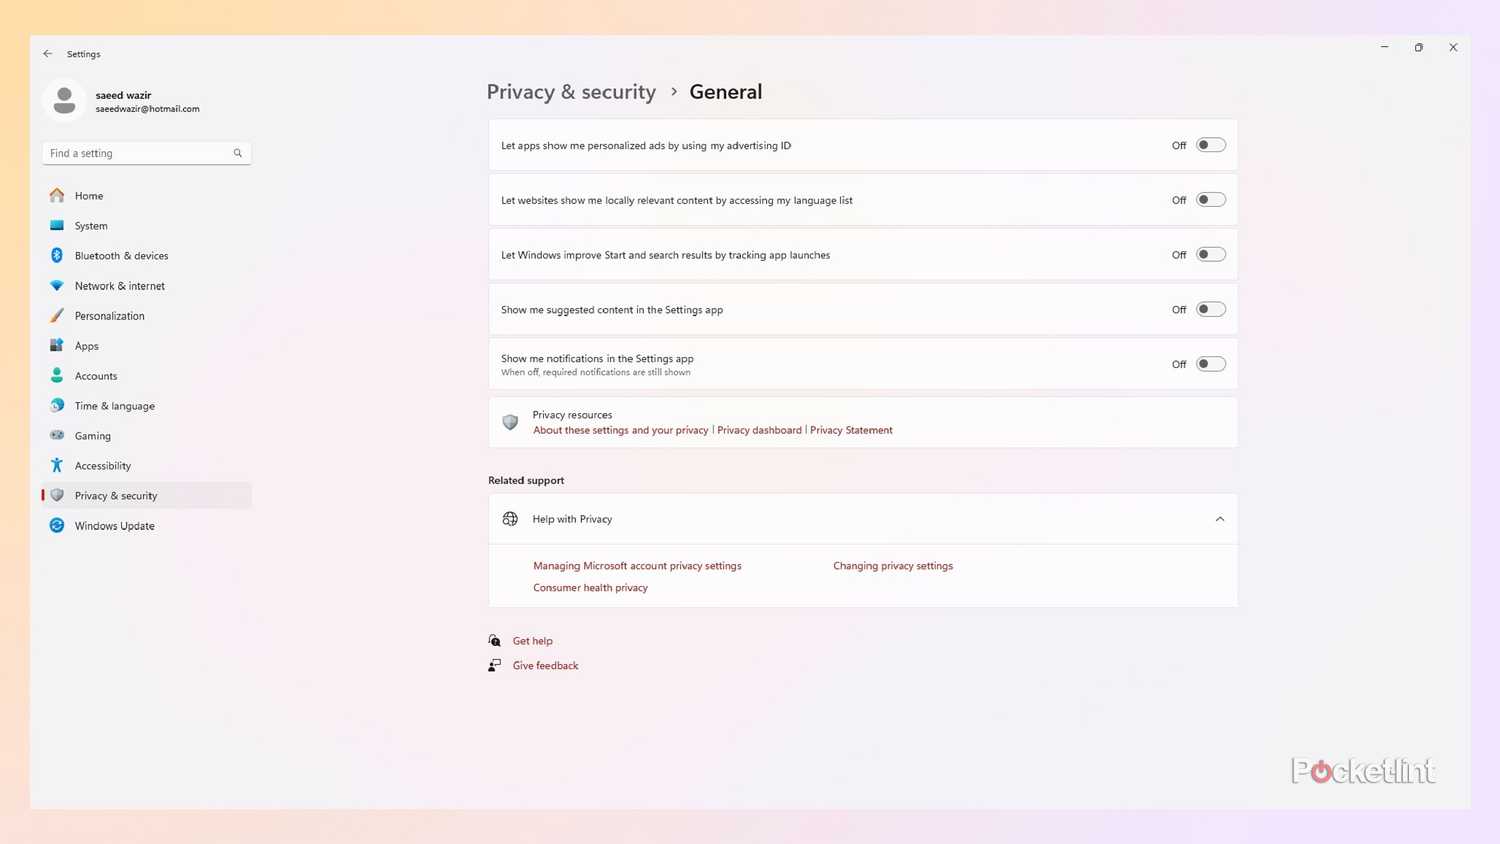
Task: Click the Gaming controller icon in sidebar
Action: [57, 435]
